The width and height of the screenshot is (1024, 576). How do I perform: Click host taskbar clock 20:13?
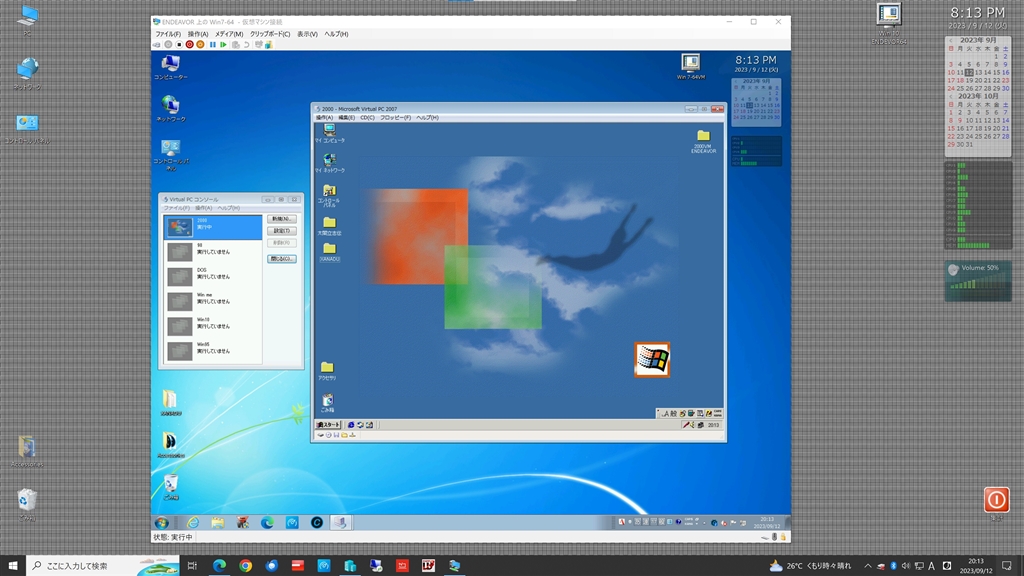click(x=976, y=566)
